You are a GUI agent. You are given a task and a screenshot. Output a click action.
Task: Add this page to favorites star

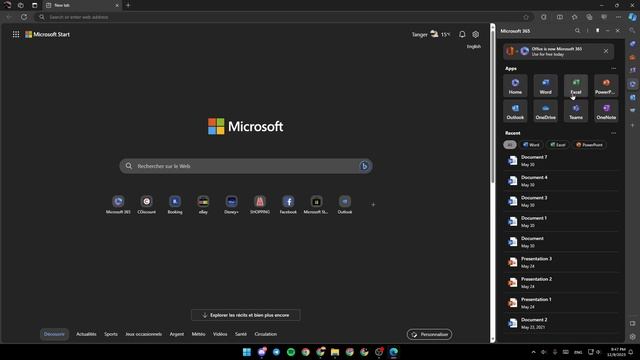pyautogui.click(x=526, y=17)
